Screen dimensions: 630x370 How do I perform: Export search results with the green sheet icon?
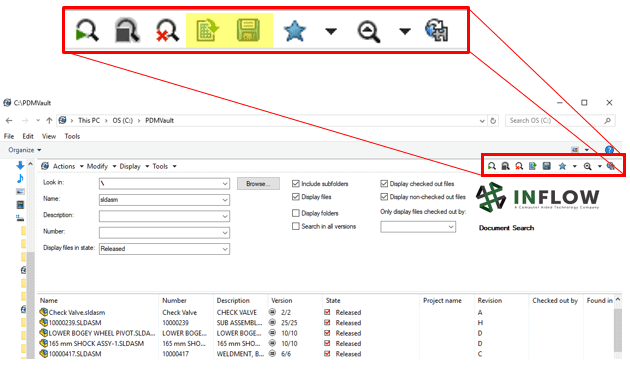(533, 166)
